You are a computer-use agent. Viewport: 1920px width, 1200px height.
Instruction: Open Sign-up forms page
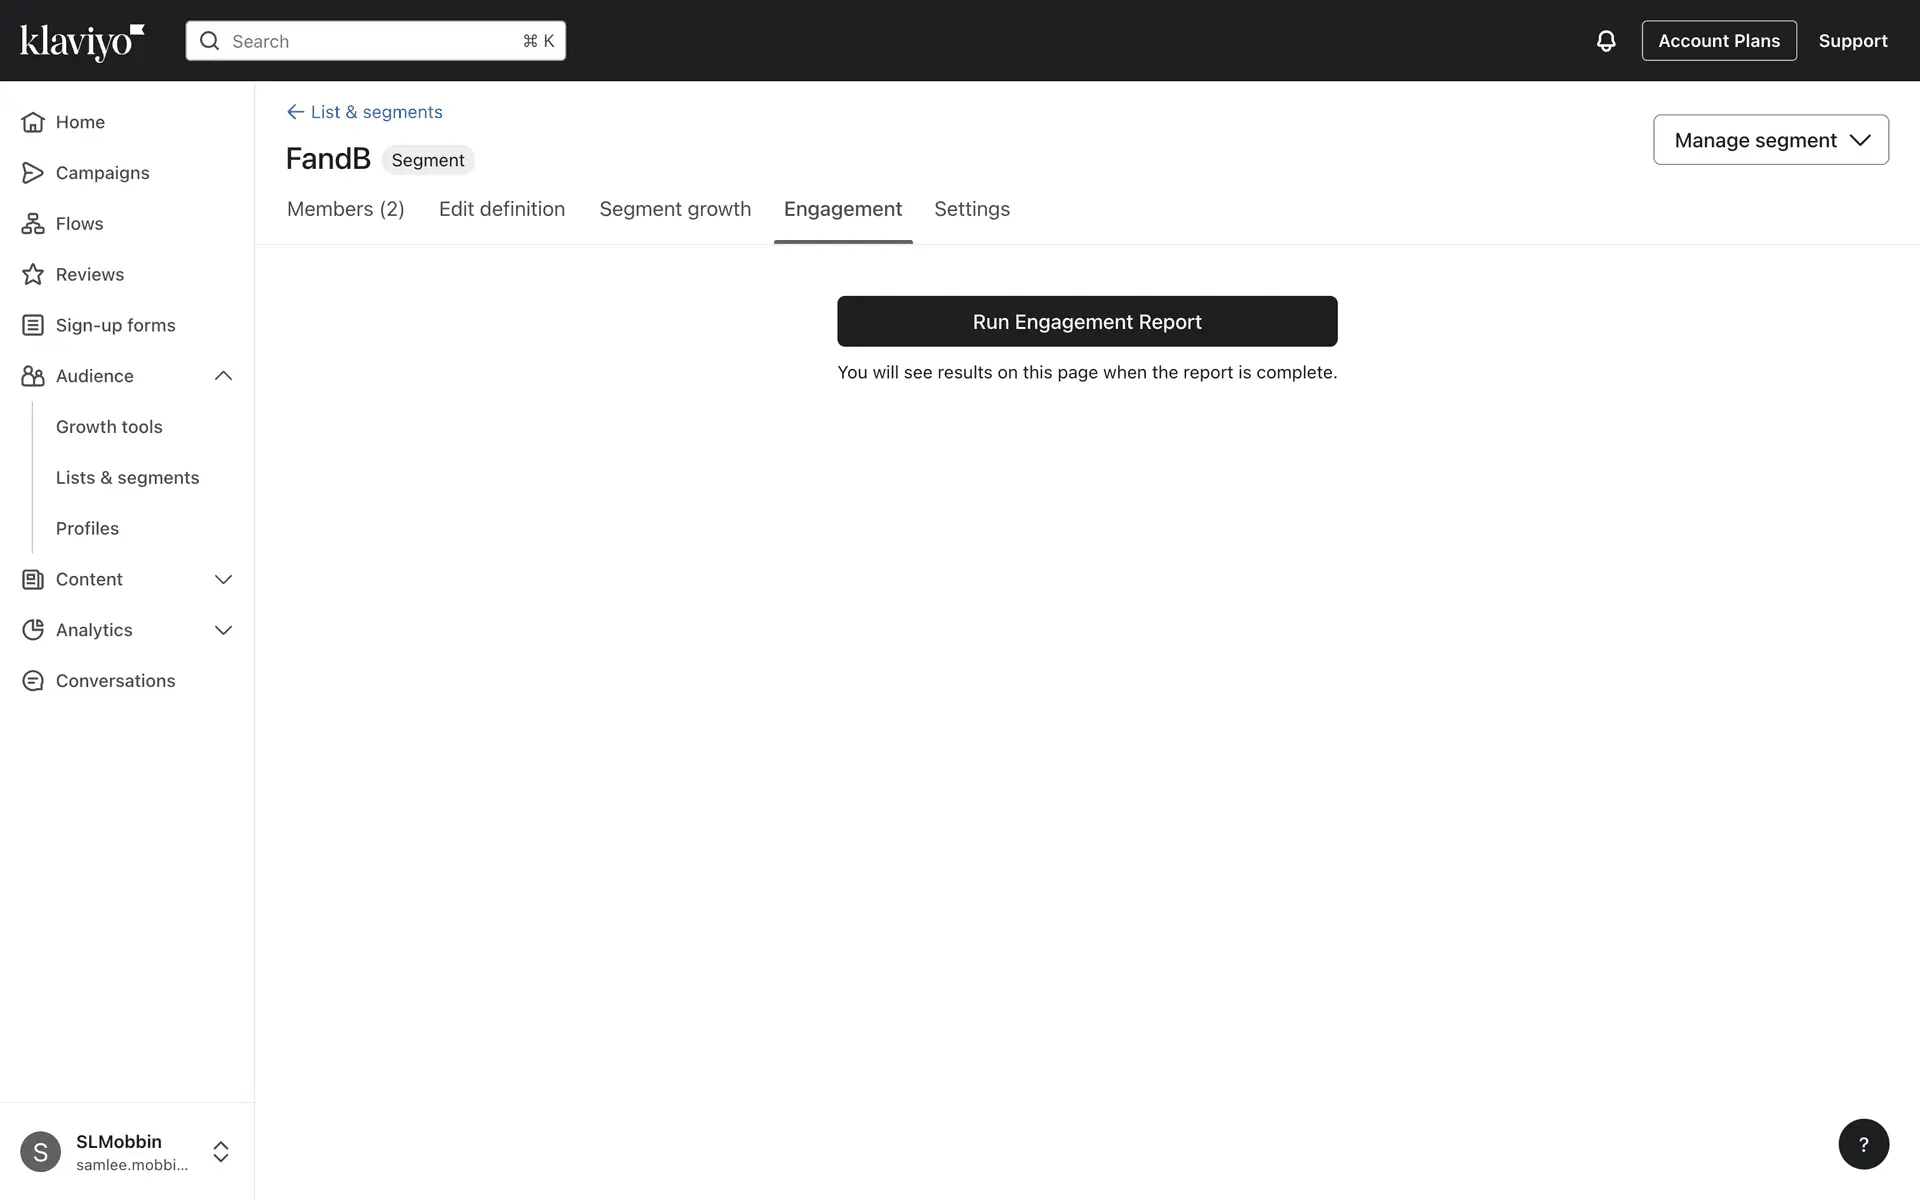[x=115, y=325]
